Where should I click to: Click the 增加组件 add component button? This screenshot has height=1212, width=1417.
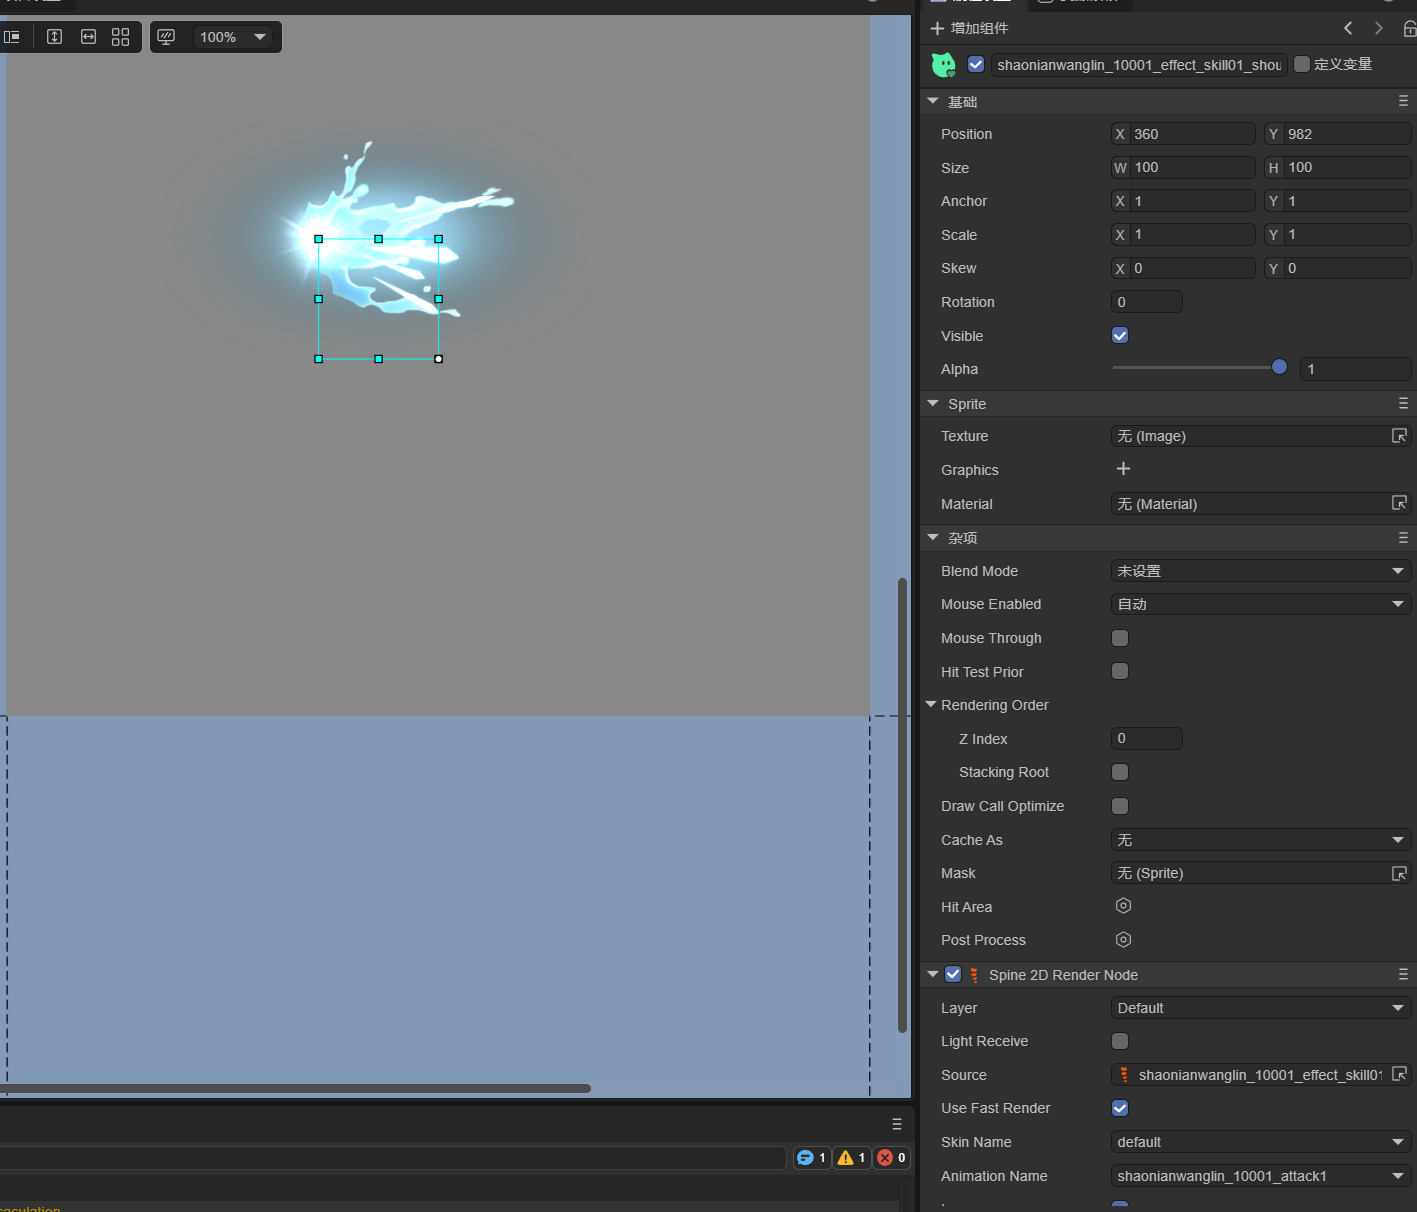[x=969, y=28]
